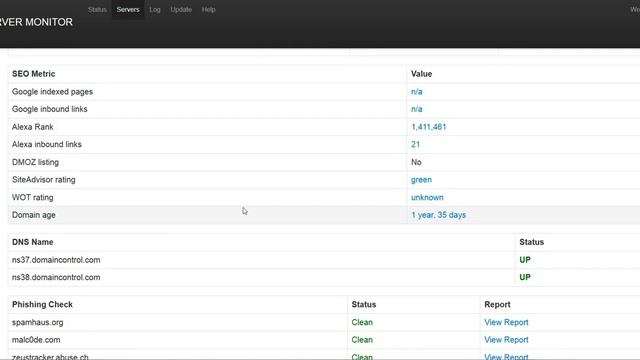Click UP status for ns37.domaincontrol.com

click(525, 260)
